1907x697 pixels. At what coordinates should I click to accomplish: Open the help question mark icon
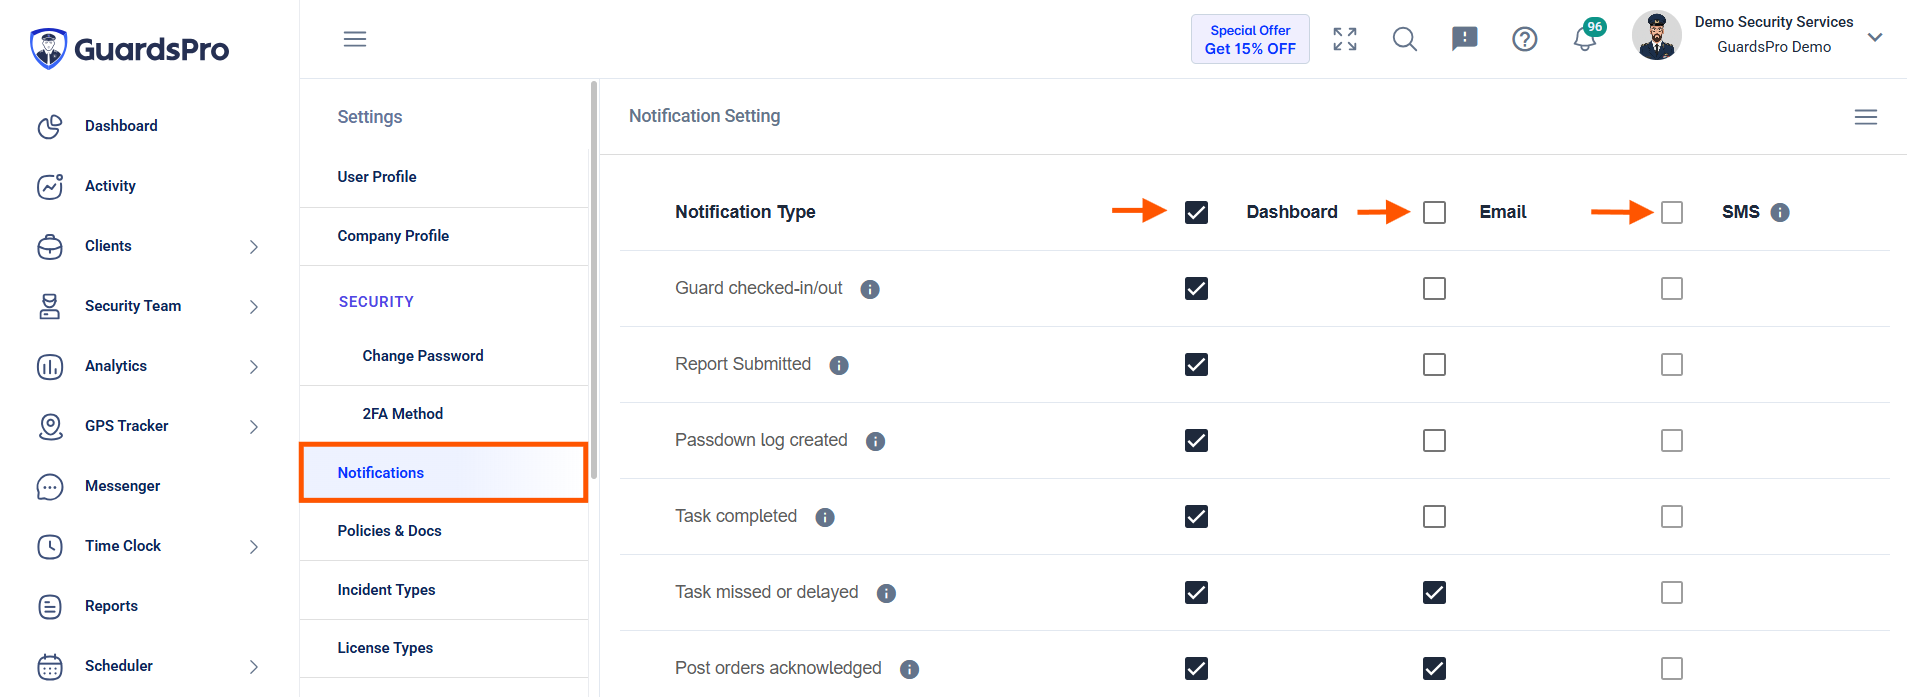click(x=1524, y=39)
